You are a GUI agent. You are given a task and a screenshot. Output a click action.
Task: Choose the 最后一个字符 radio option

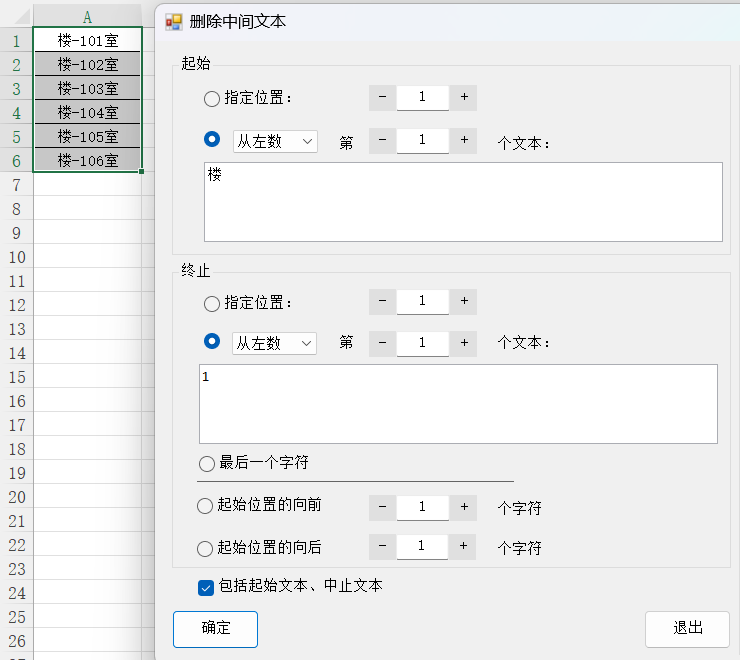tap(207, 463)
